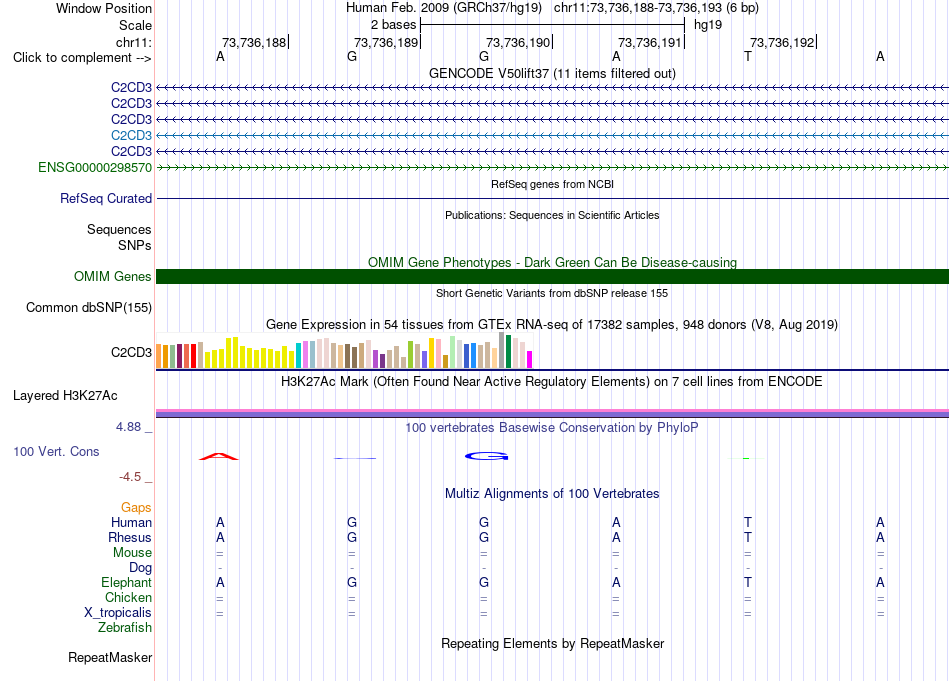
Task: Click the chr11:73,736,188-73,736,193 (6 bp) position text
Action: (x=656, y=8)
